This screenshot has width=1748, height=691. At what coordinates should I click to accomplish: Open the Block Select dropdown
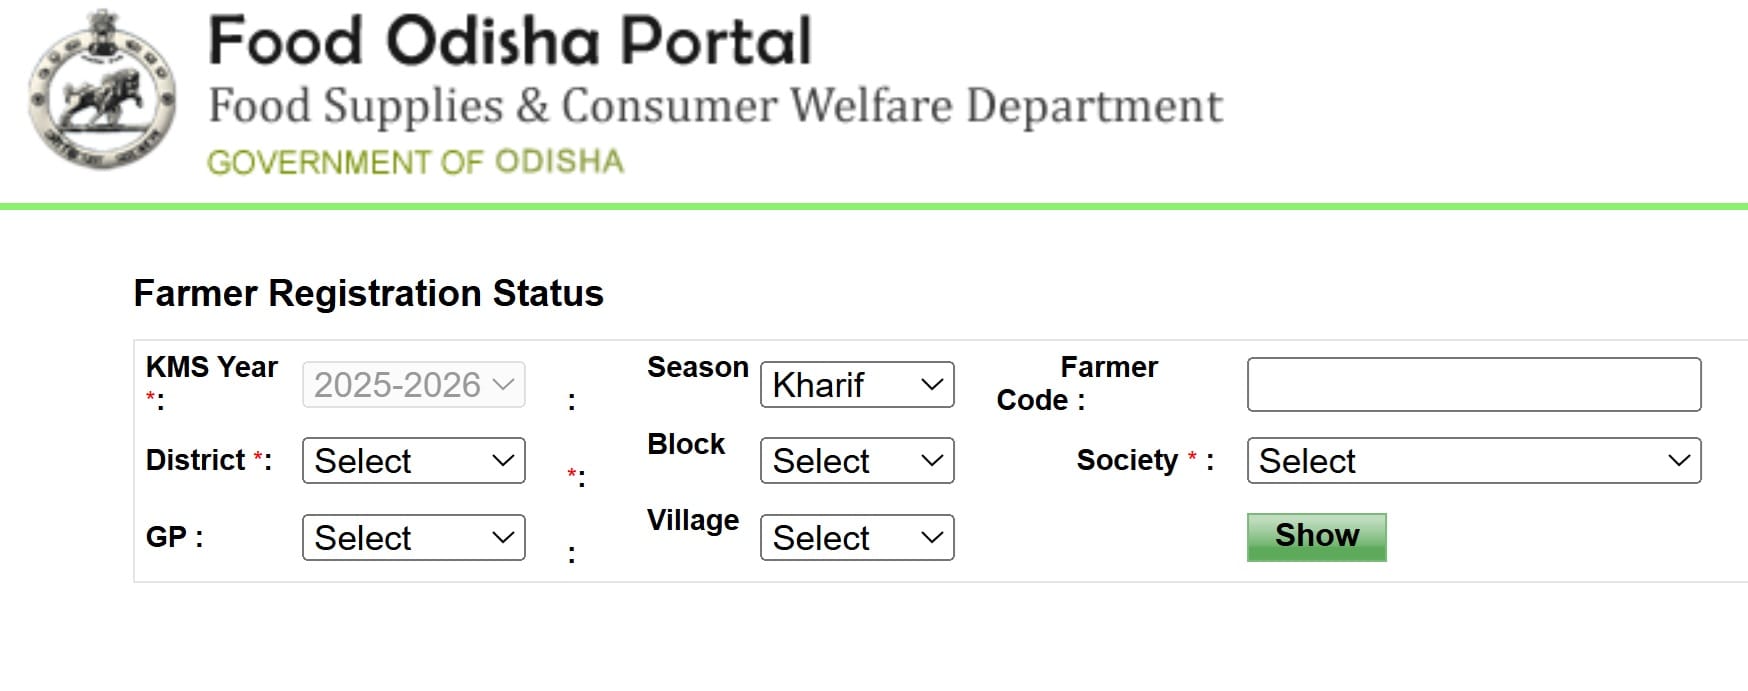click(855, 461)
